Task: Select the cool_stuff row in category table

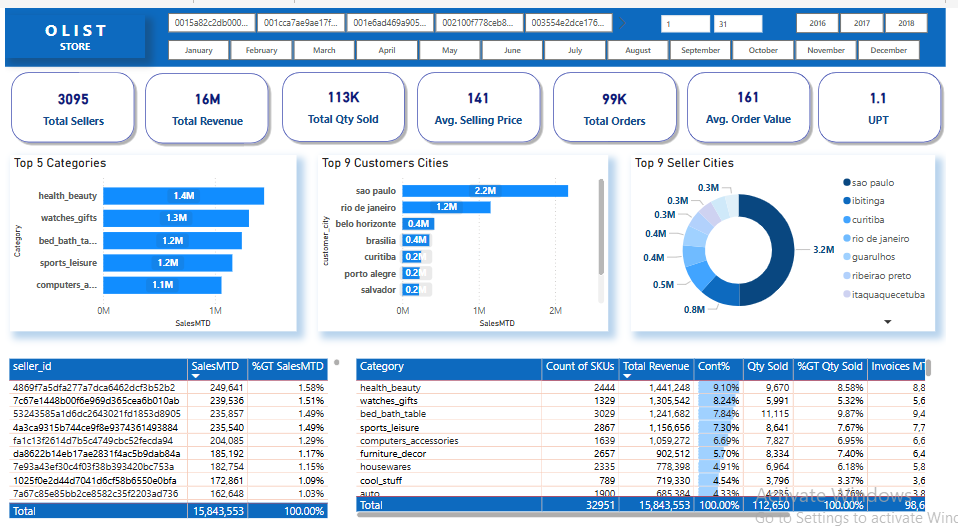Action: point(642,480)
